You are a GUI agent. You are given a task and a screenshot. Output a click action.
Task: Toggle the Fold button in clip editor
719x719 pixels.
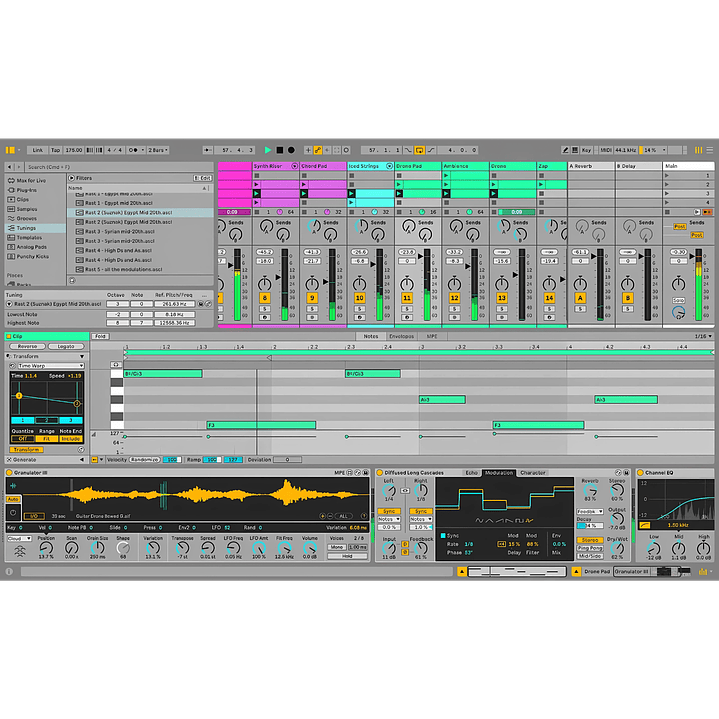click(100, 336)
